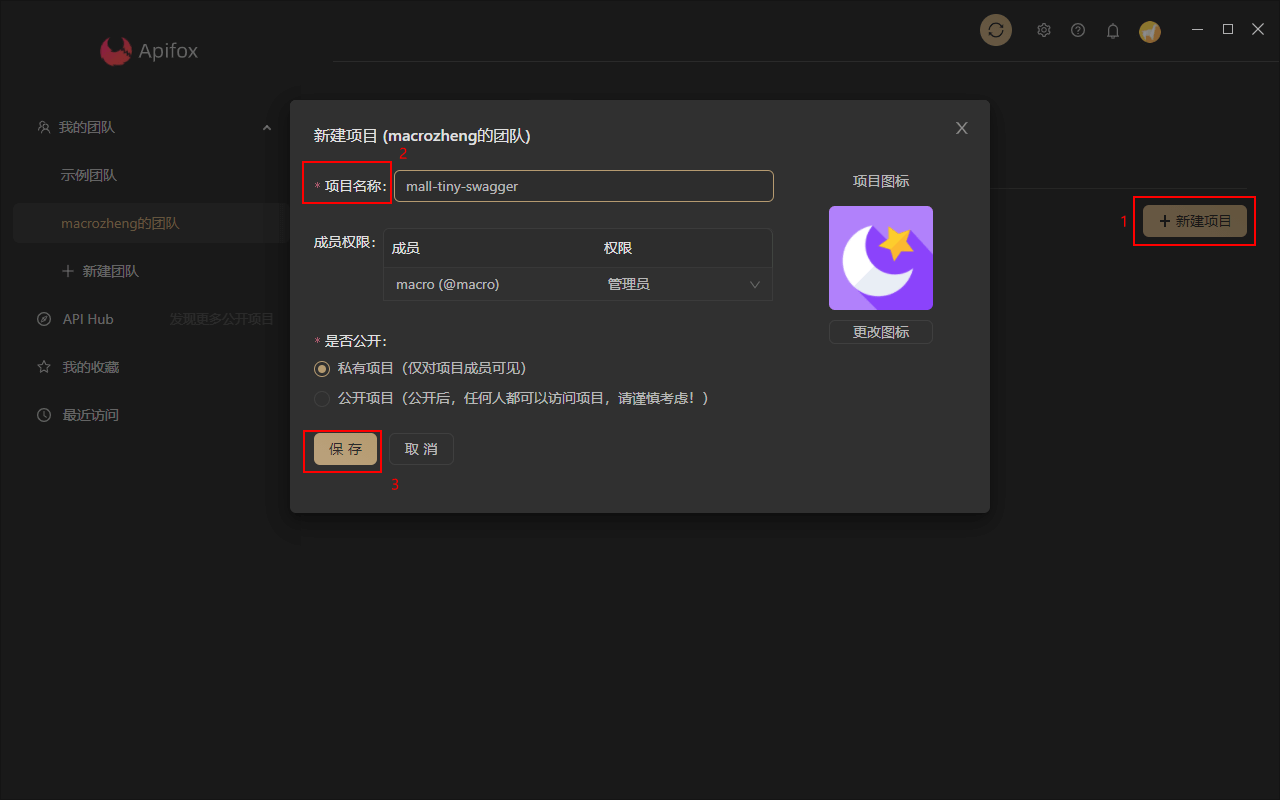Viewport: 1280px width, 800px height.
Task: Open help via question mark icon
Action: coord(1078,30)
